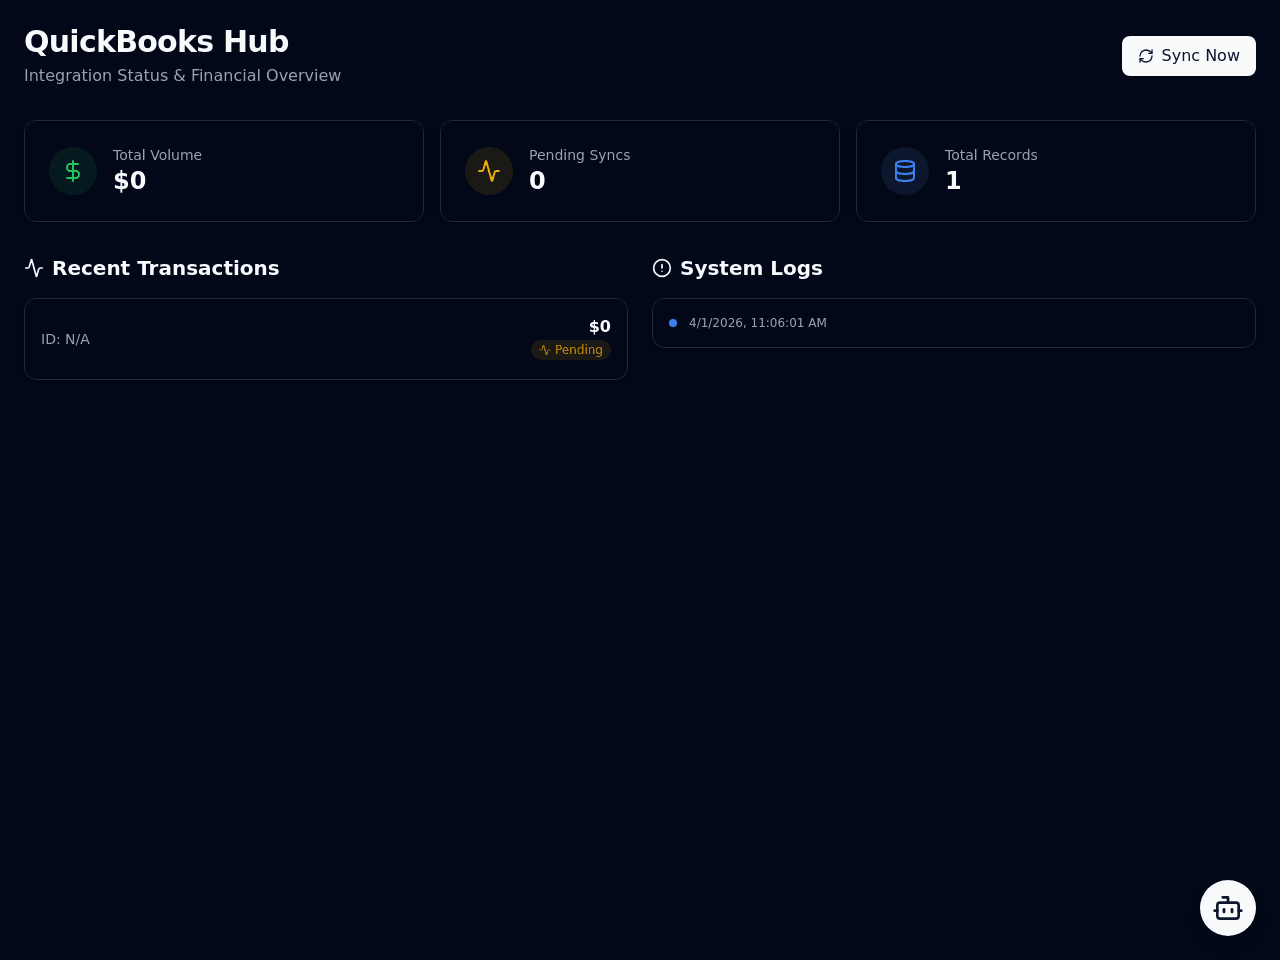This screenshot has height=960, width=1280.
Task: Select the Total Volume $0 value
Action: [130, 181]
